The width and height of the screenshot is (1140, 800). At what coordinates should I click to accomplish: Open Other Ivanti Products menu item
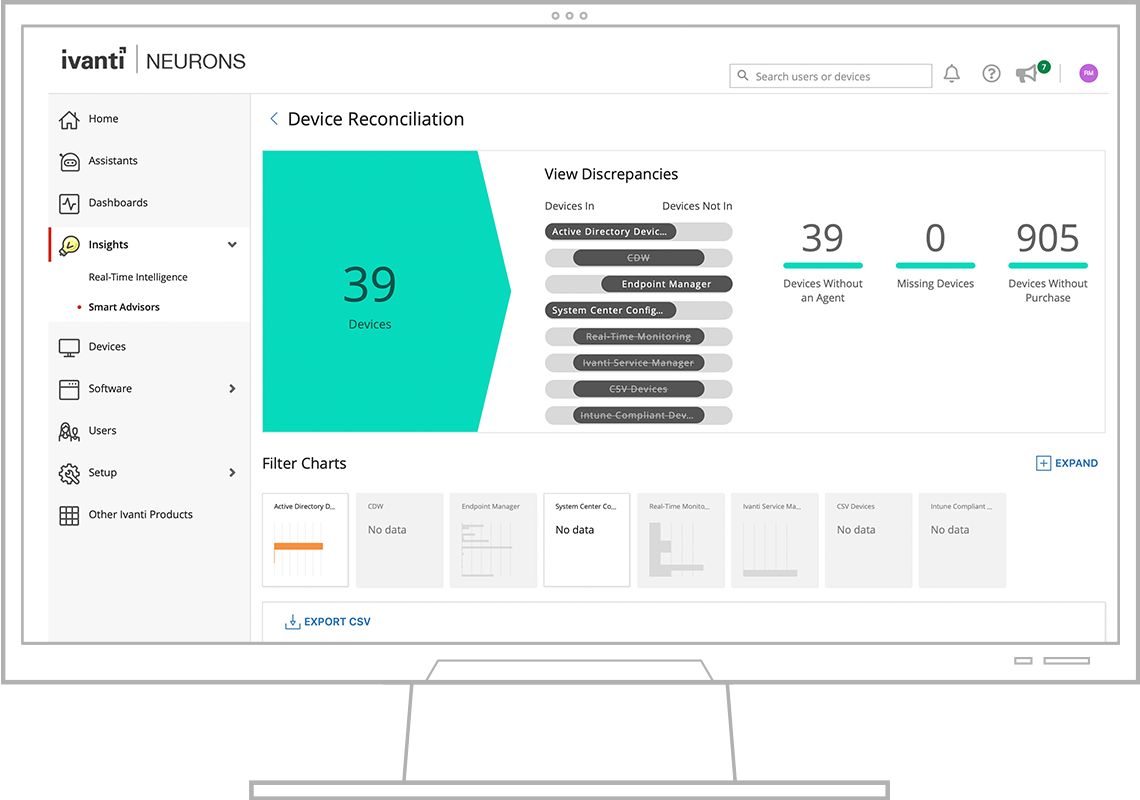click(149, 515)
